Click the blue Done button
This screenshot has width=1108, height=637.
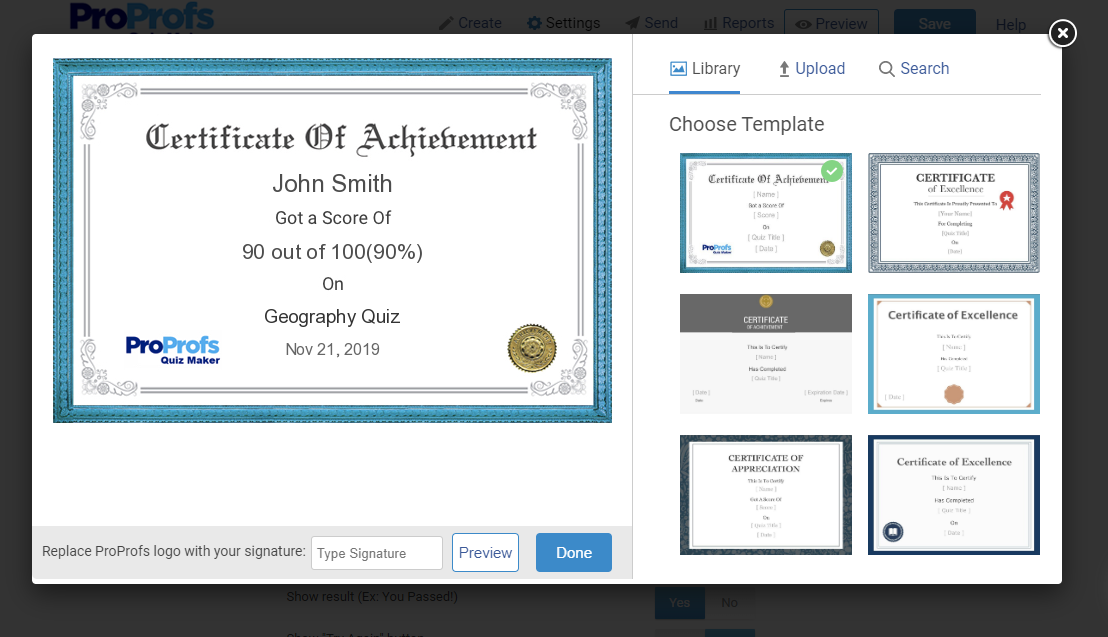click(573, 553)
